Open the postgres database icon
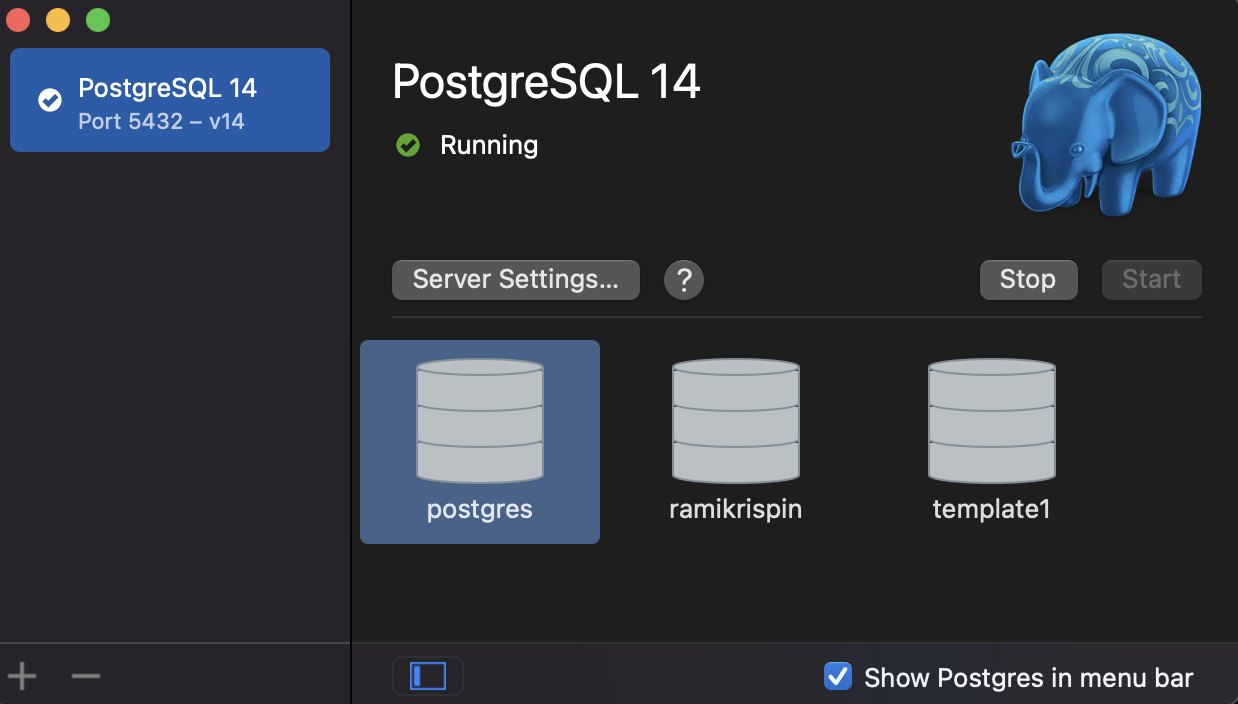1238x704 pixels. (x=480, y=421)
